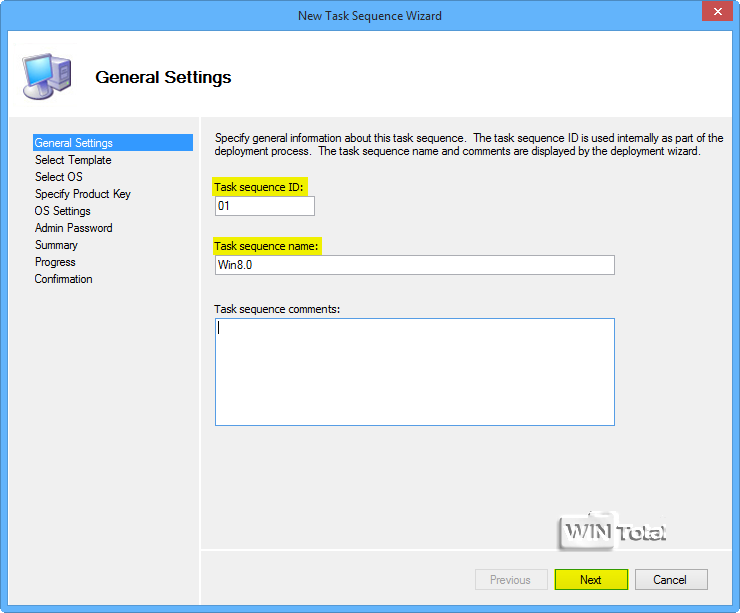
Task: Focus the Task sequence name field
Action: [x=414, y=265]
